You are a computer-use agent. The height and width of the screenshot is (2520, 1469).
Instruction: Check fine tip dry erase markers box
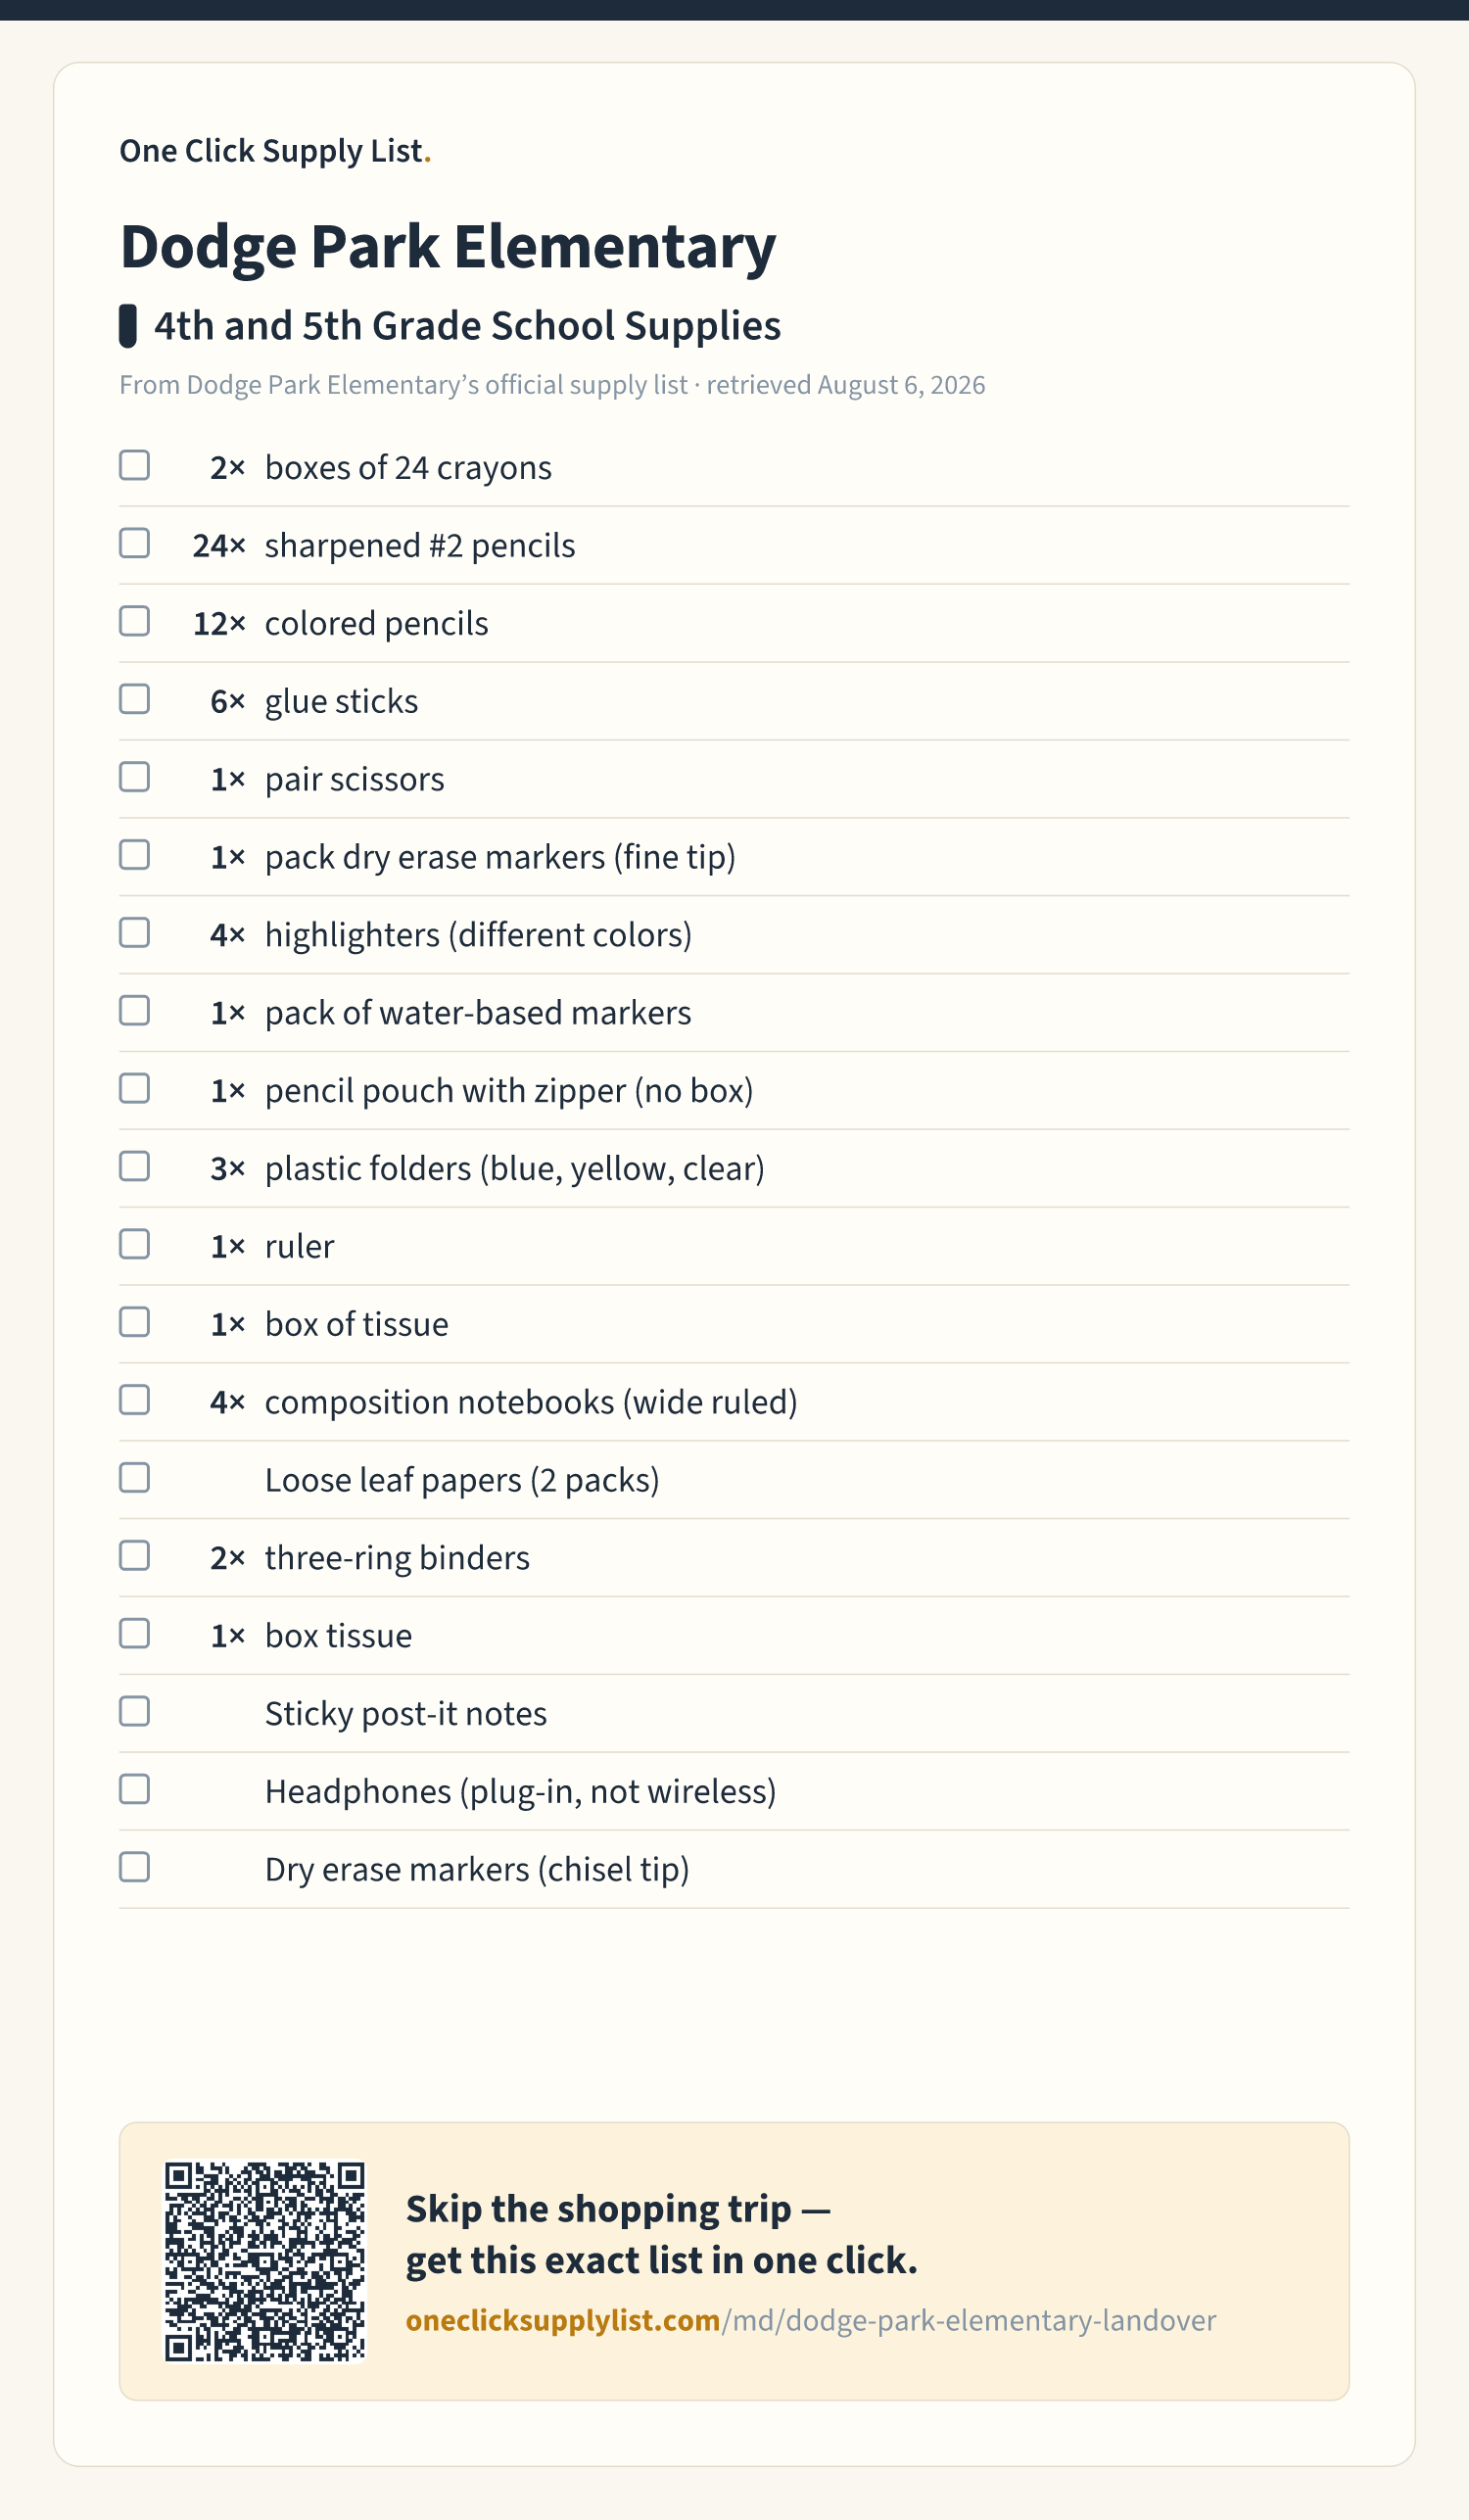(x=134, y=855)
